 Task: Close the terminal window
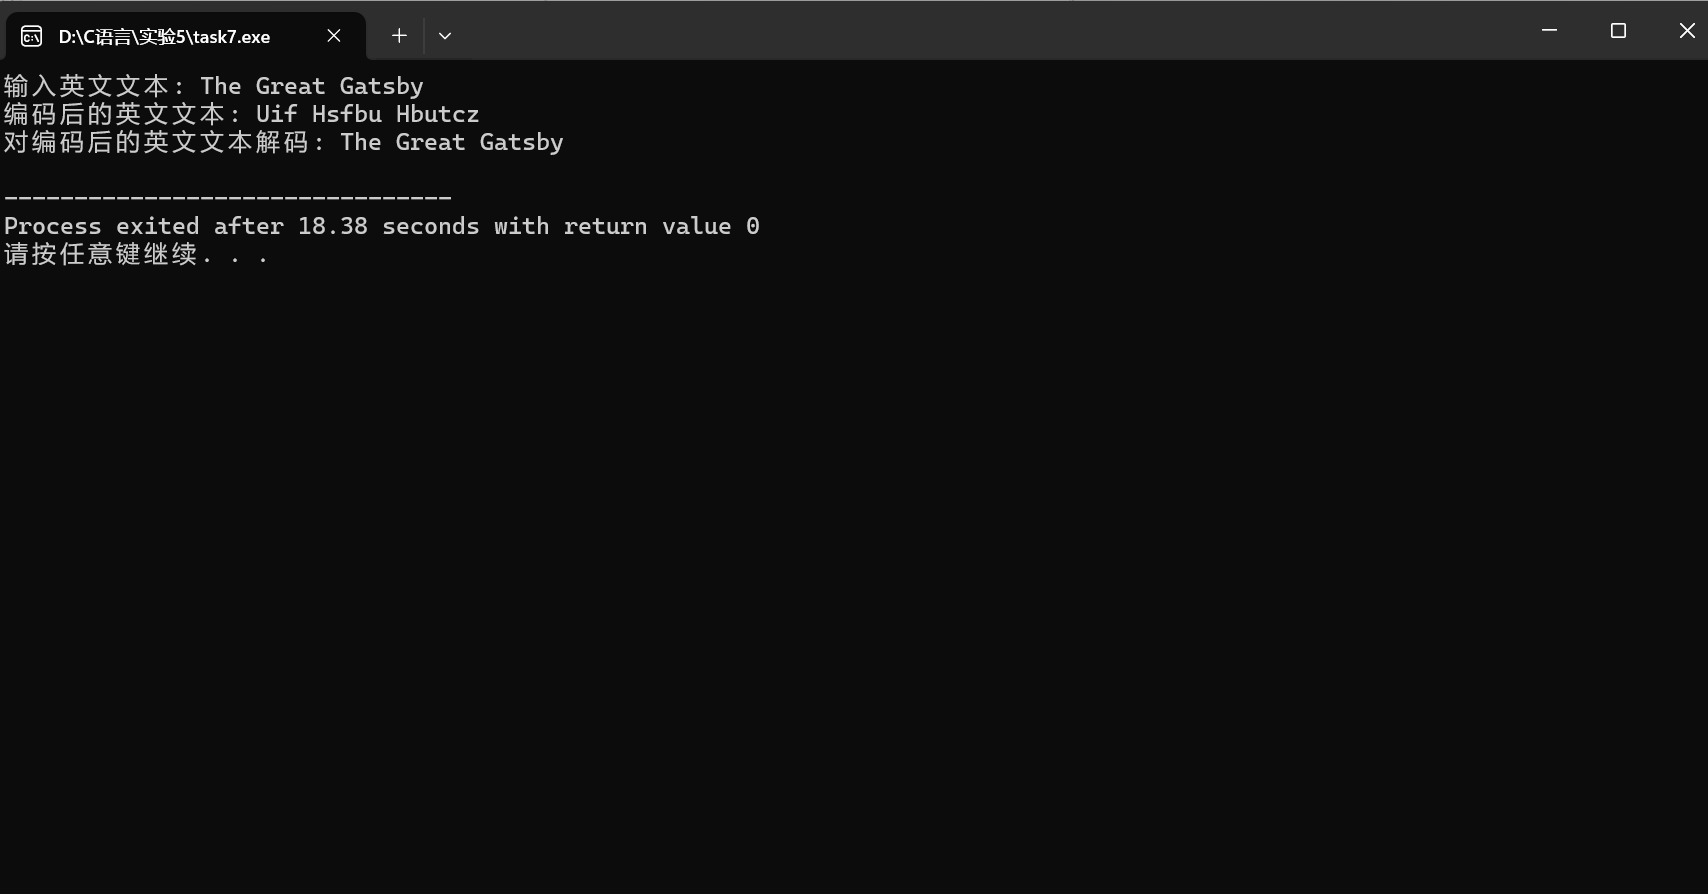pyautogui.click(x=1686, y=31)
